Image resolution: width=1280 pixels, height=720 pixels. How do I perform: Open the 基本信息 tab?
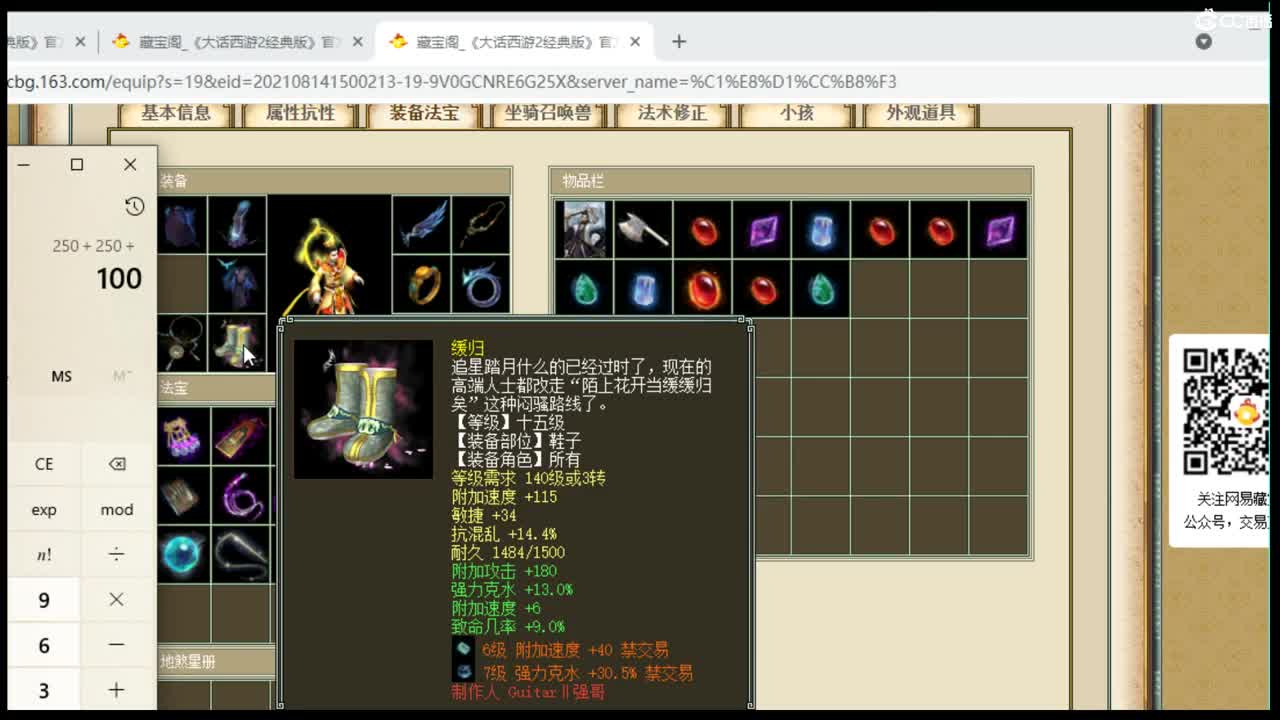(x=176, y=113)
